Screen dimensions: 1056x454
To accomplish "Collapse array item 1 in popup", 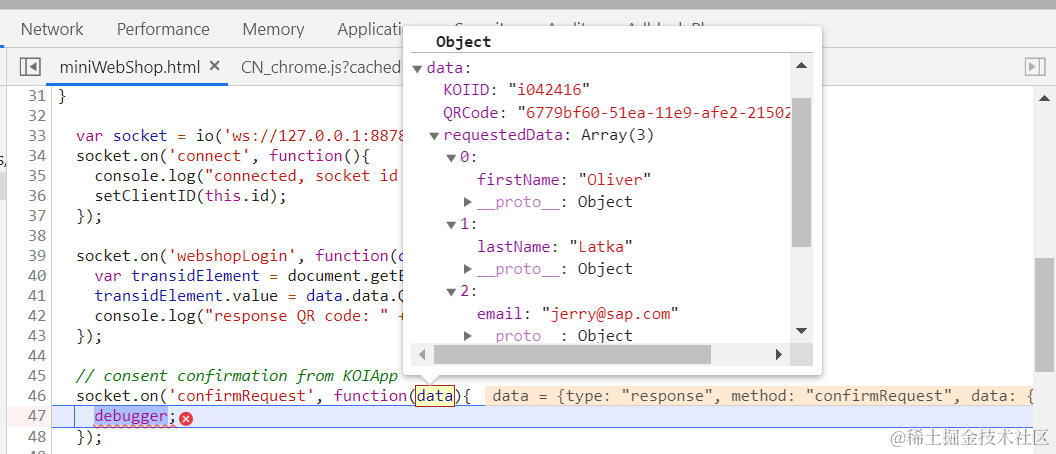I will click(x=451, y=225).
